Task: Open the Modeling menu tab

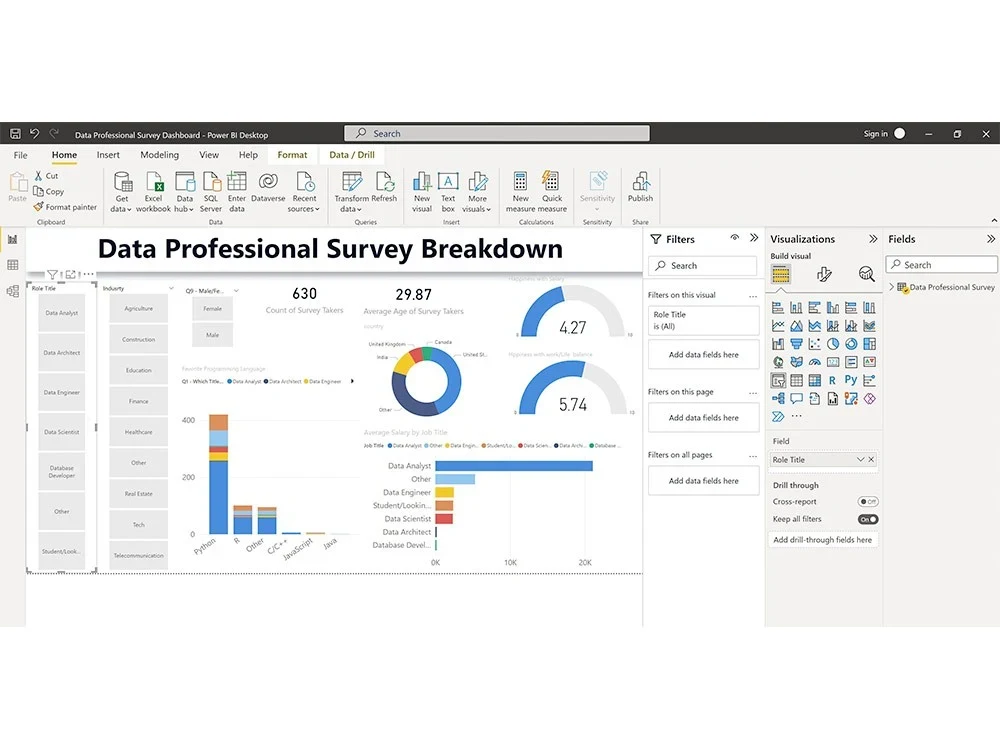Action: pyautogui.click(x=159, y=155)
